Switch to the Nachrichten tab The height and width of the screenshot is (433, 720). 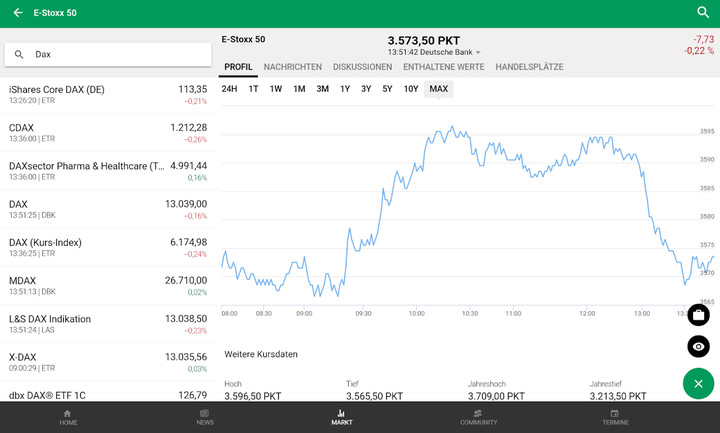[x=292, y=67]
